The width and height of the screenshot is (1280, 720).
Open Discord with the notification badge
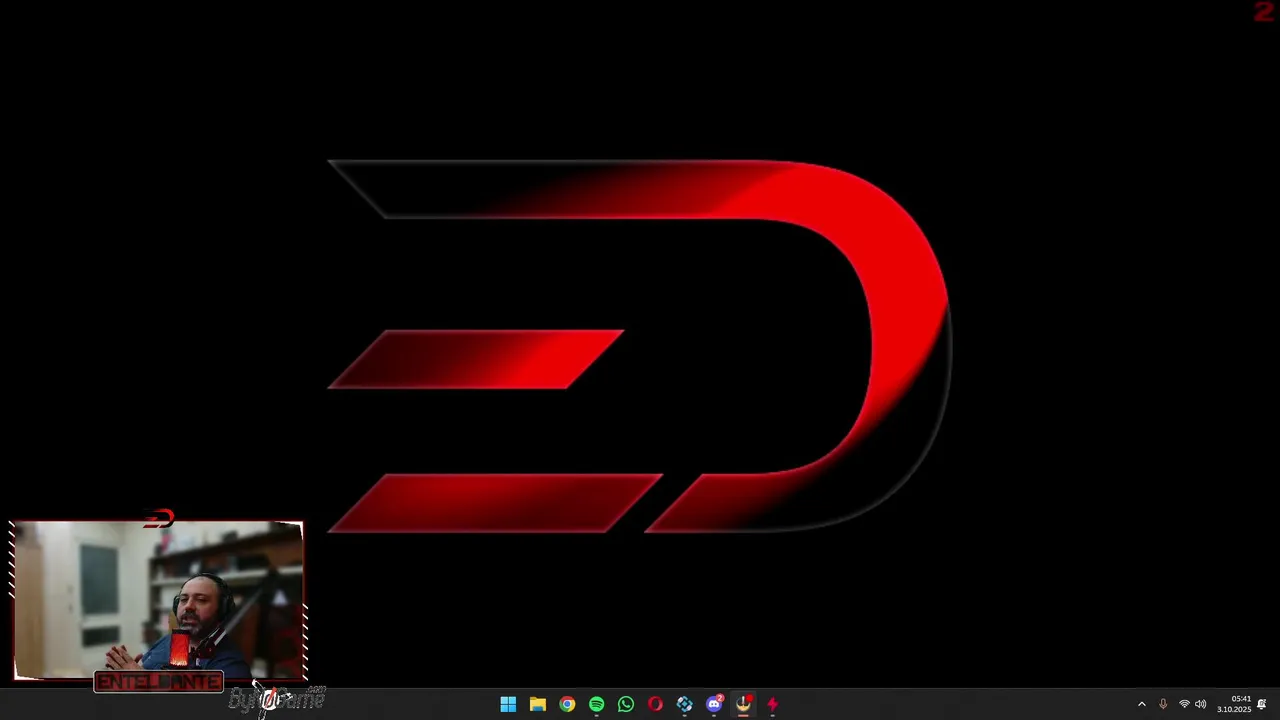click(714, 704)
